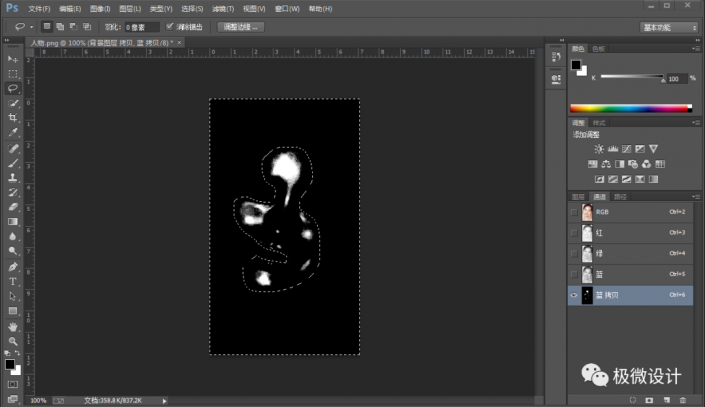The width and height of the screenshot is (705, 407).
Task: Click the feather 羽化 value input field
Action: click(x=141, y=27)
